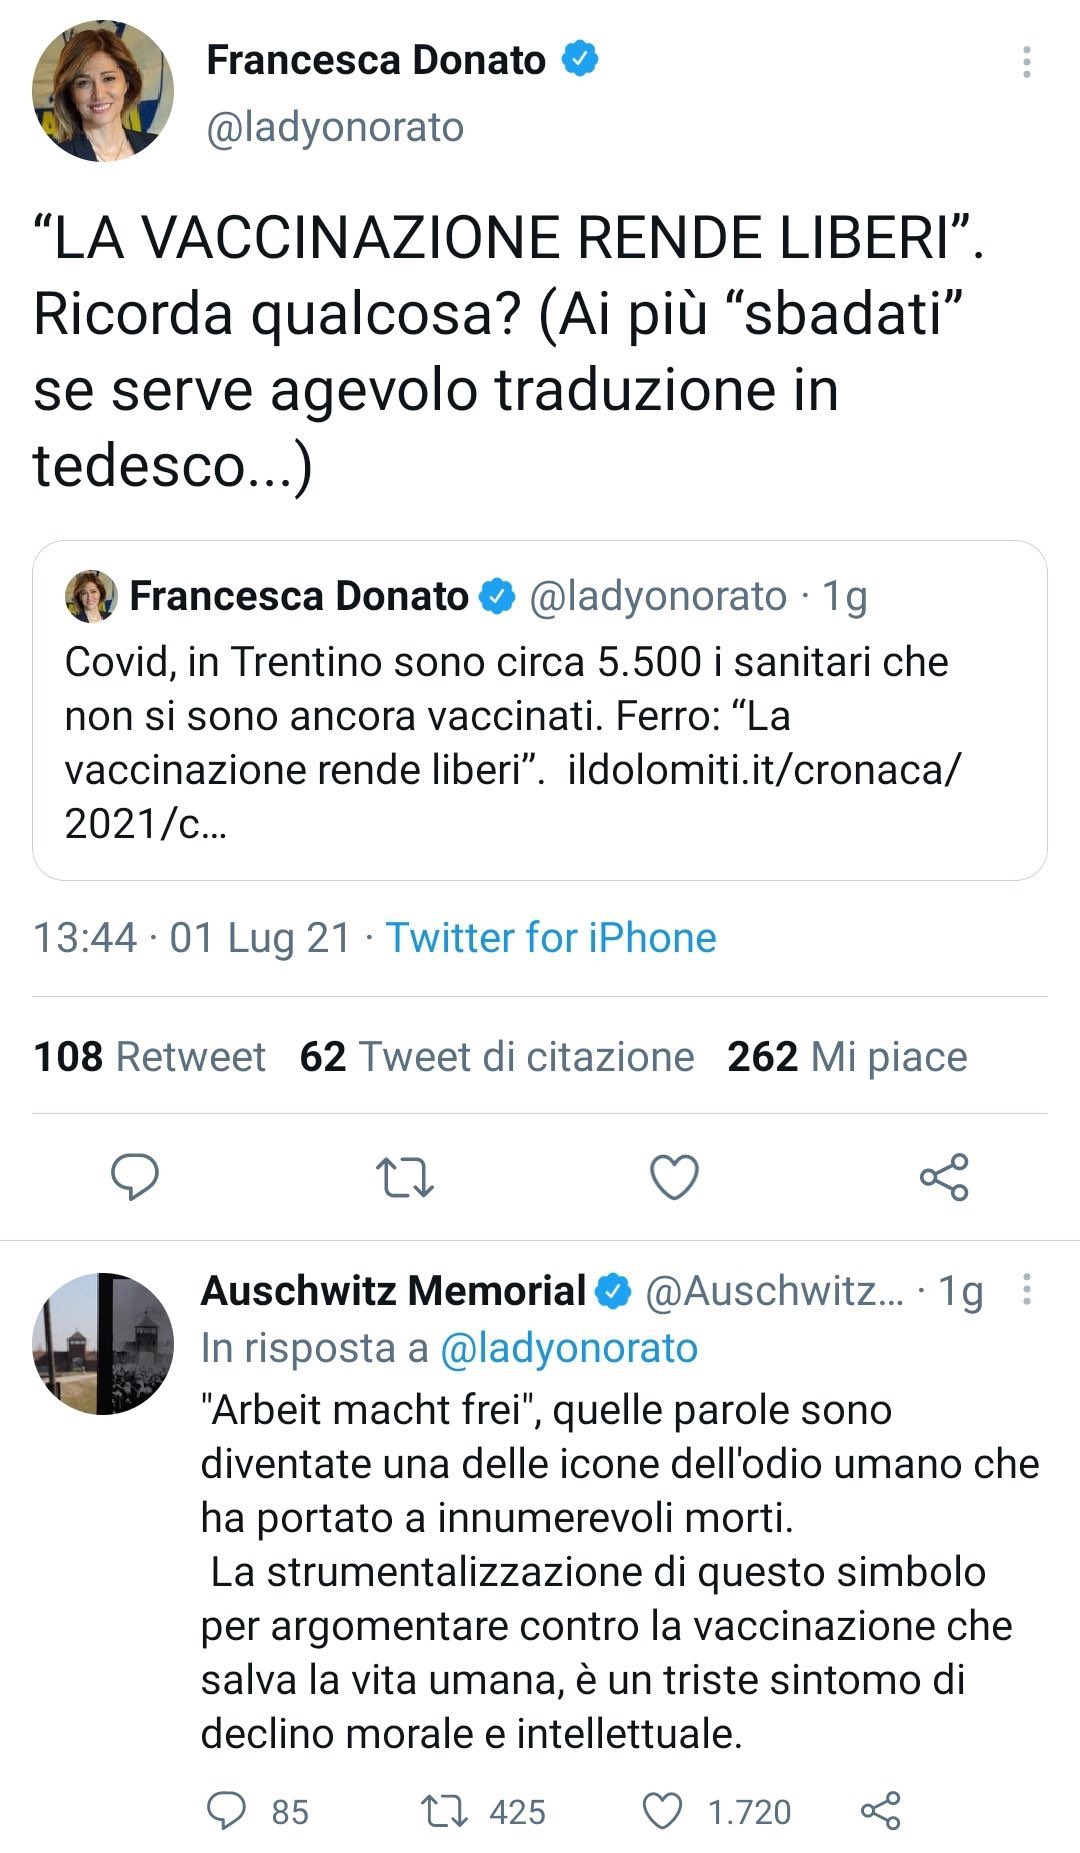This screenshot has width=1080, height=1853.
Task: Open the Twitter for iPhone source link
Action: 551,938
